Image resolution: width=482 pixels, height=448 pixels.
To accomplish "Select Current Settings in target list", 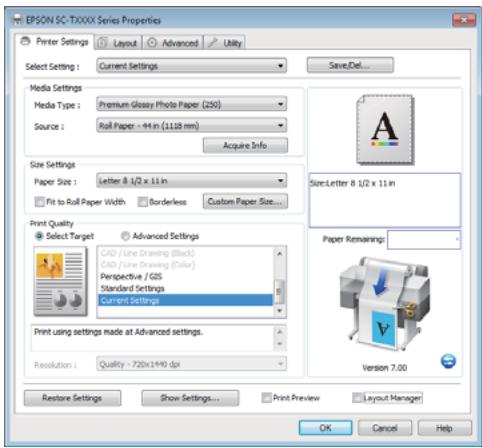I will point(185,300).
